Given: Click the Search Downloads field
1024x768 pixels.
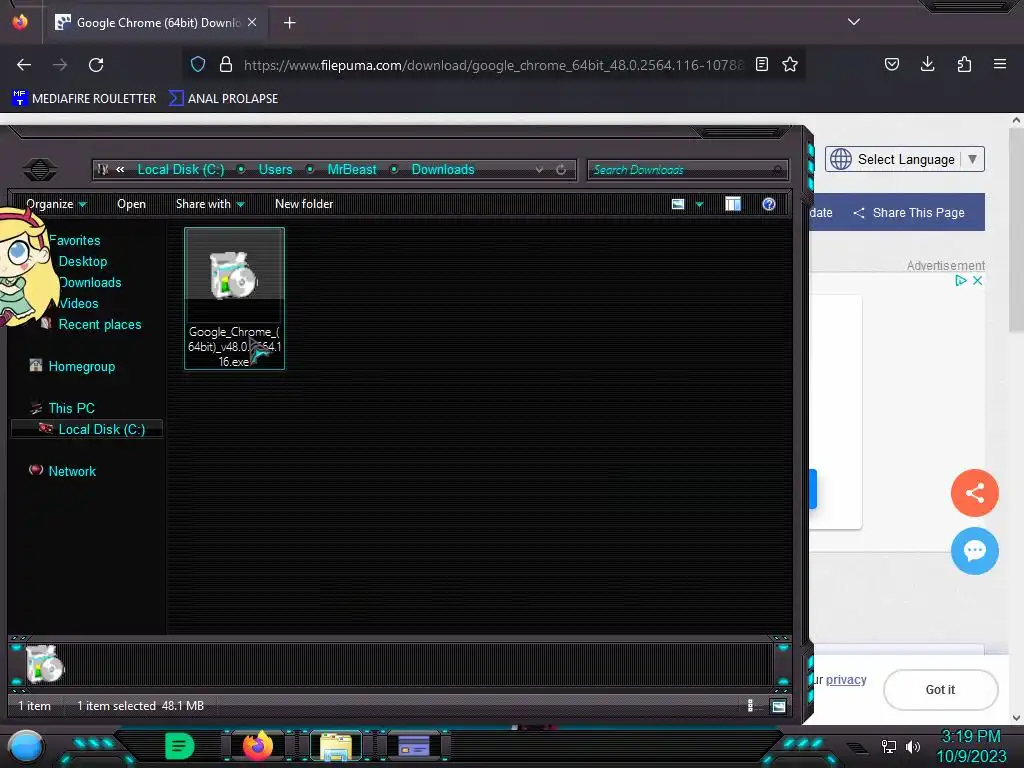Looking at the screenshot, I should coord(688,170).
